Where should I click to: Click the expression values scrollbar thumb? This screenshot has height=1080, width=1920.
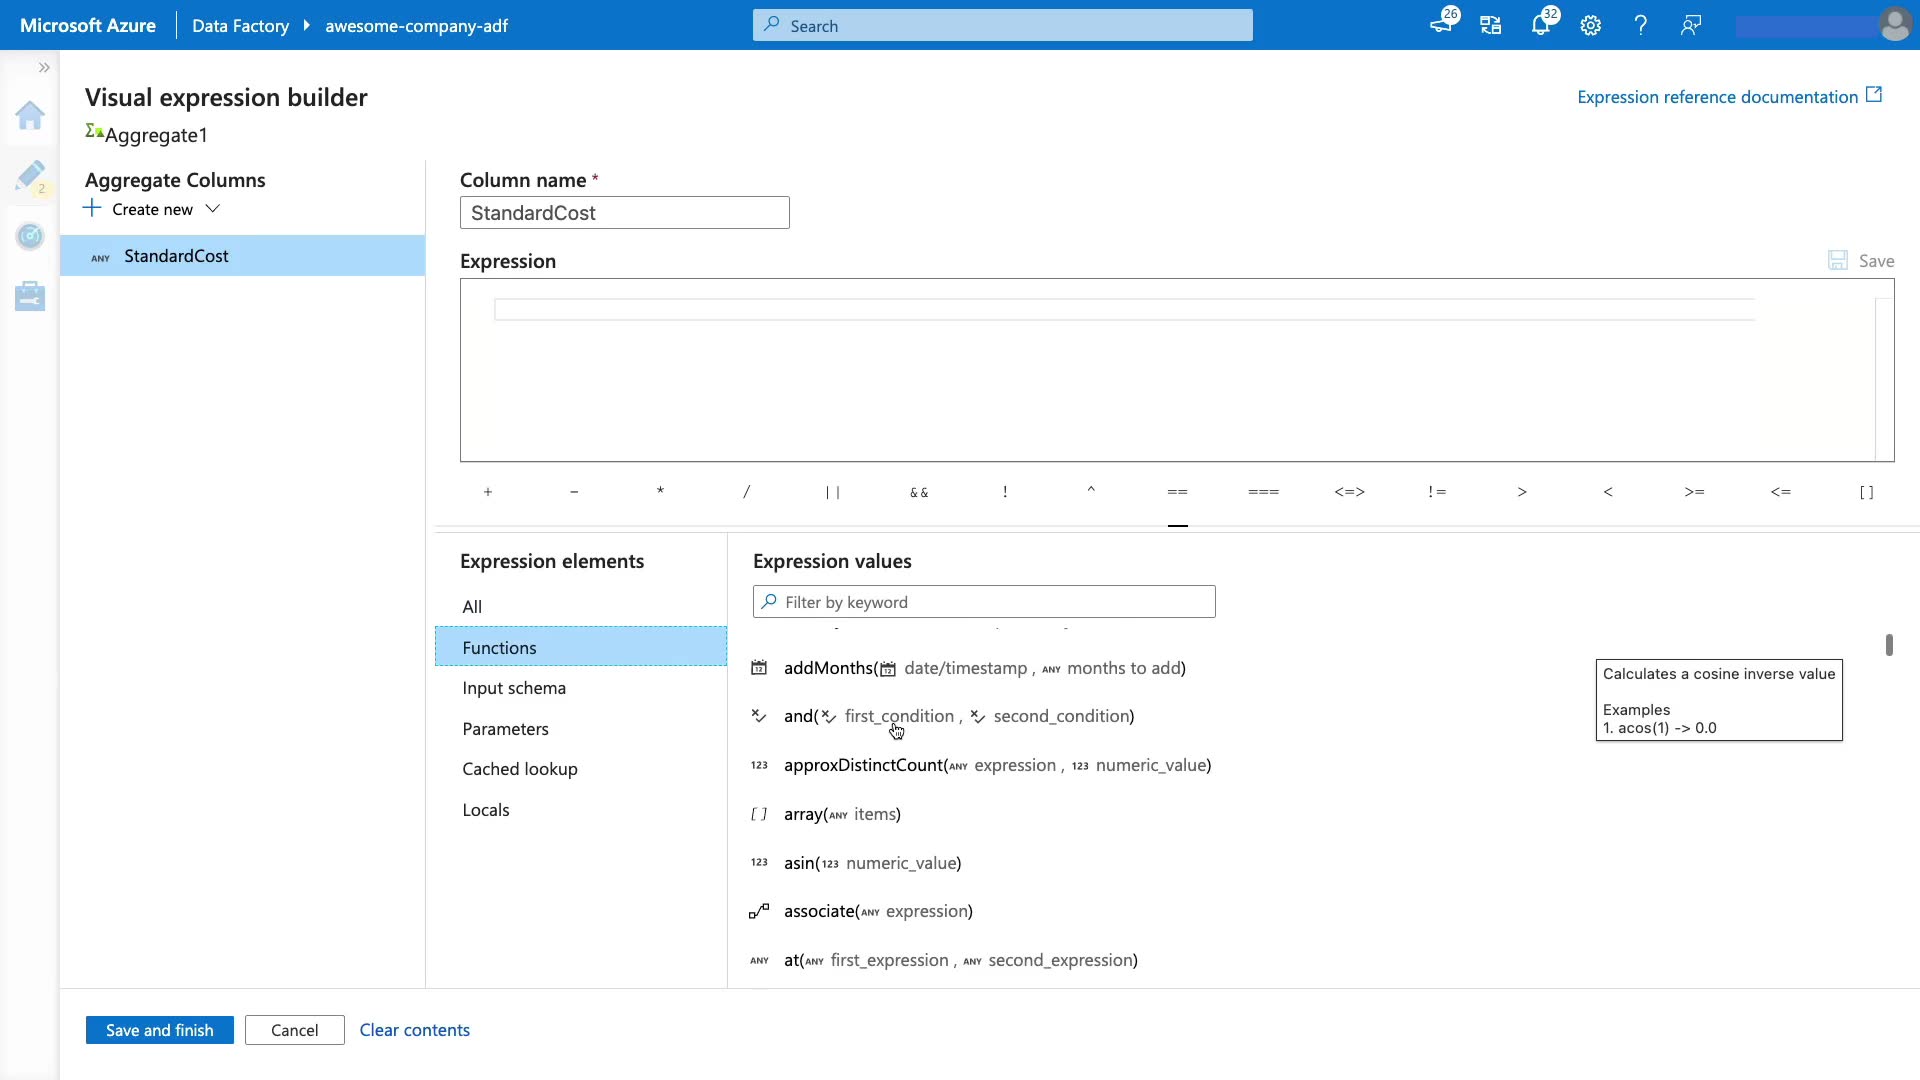tap(1889, 645)
